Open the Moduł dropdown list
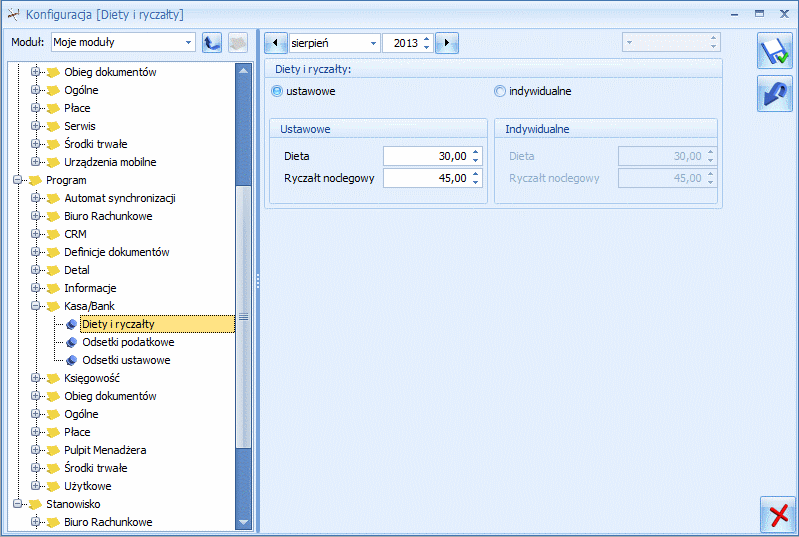 click(189, 42)
